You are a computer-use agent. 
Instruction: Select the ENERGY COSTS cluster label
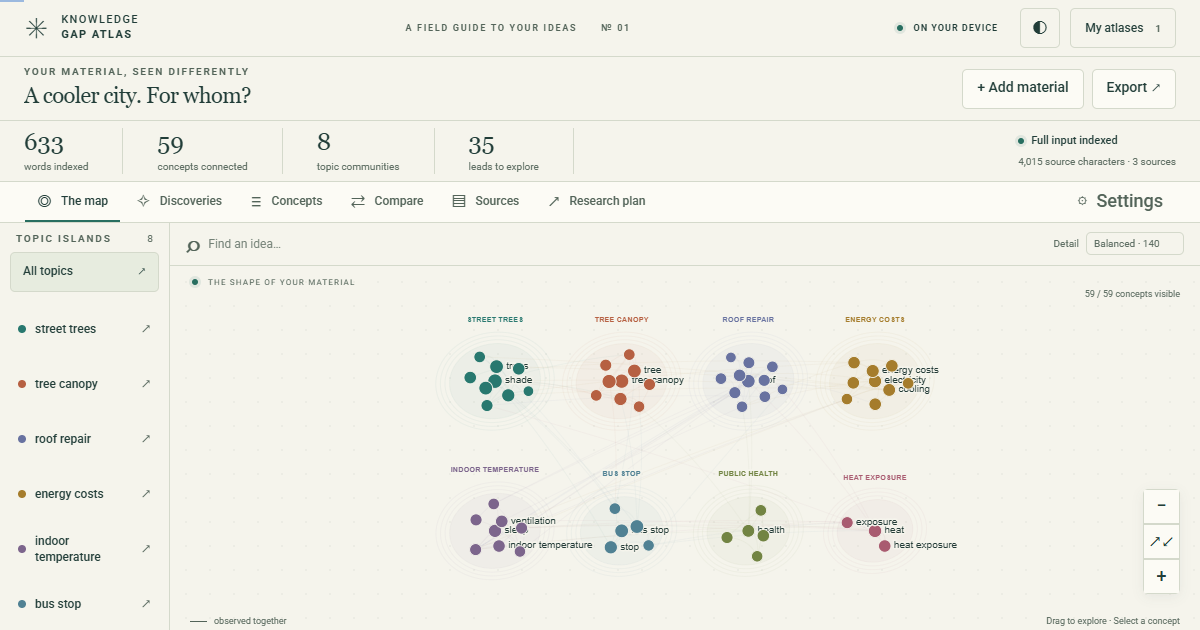875,320
